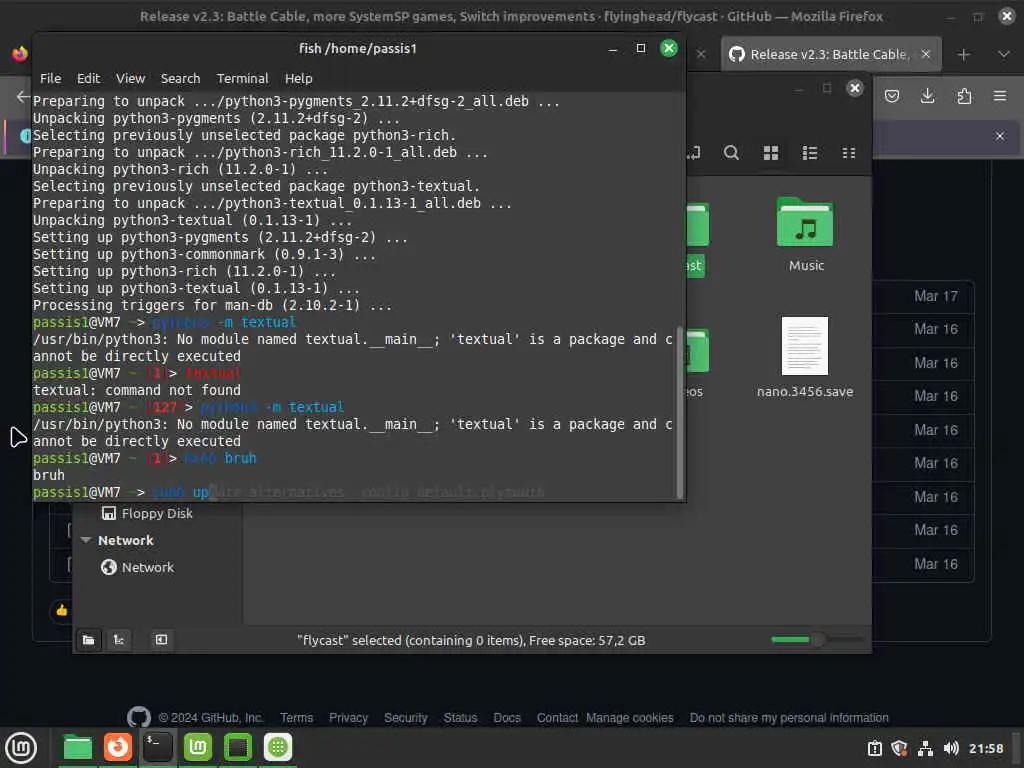Open the security shield tray icon
The height and width of the screenshot is (768, 1024).
pos(899,748)
